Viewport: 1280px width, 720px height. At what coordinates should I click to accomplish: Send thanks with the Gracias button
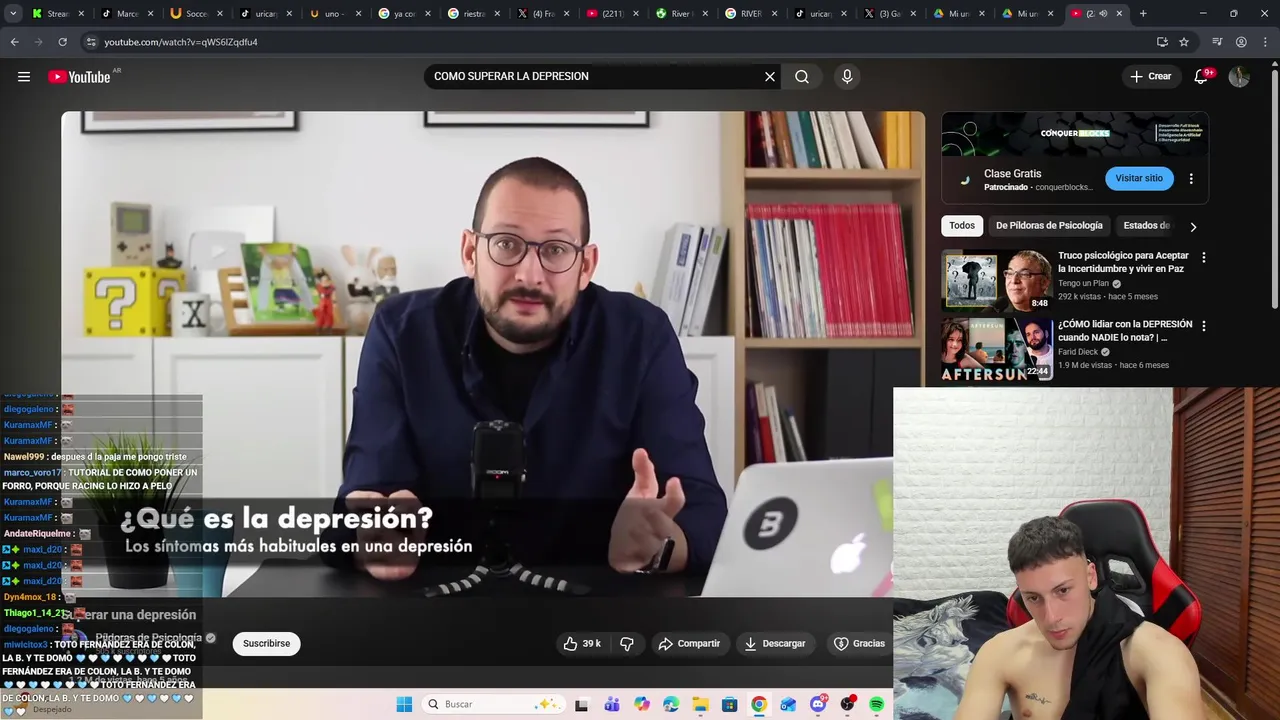(x=860, y=643)
